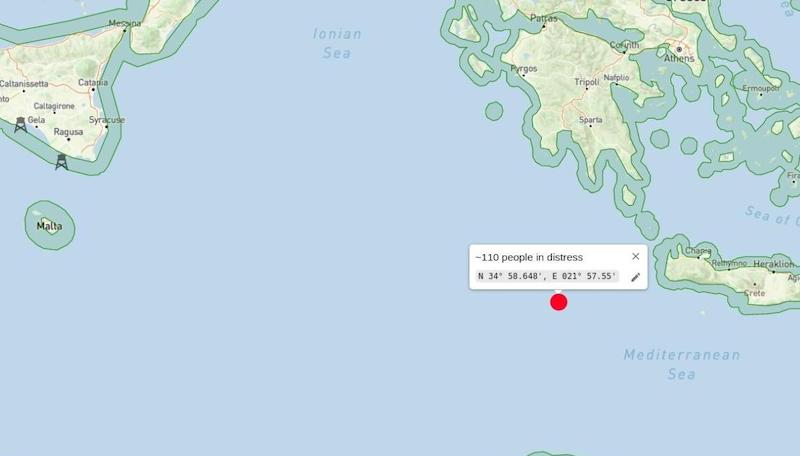Screen dimensions: 800x456
Task: Click the pencil edit icon in popup
Action: [635, 277]
